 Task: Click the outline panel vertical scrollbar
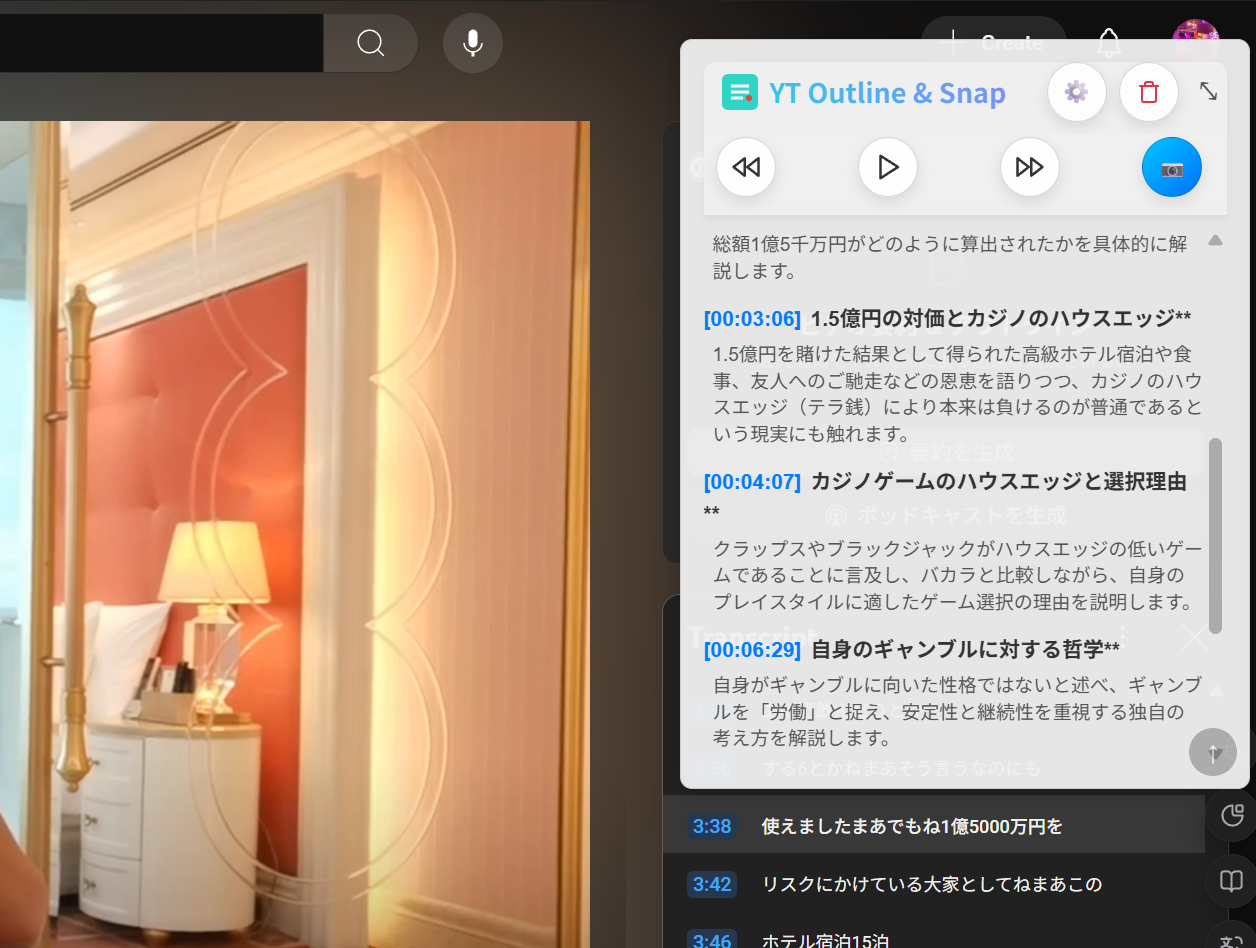pyautogui.click(x=1215, y=535)
